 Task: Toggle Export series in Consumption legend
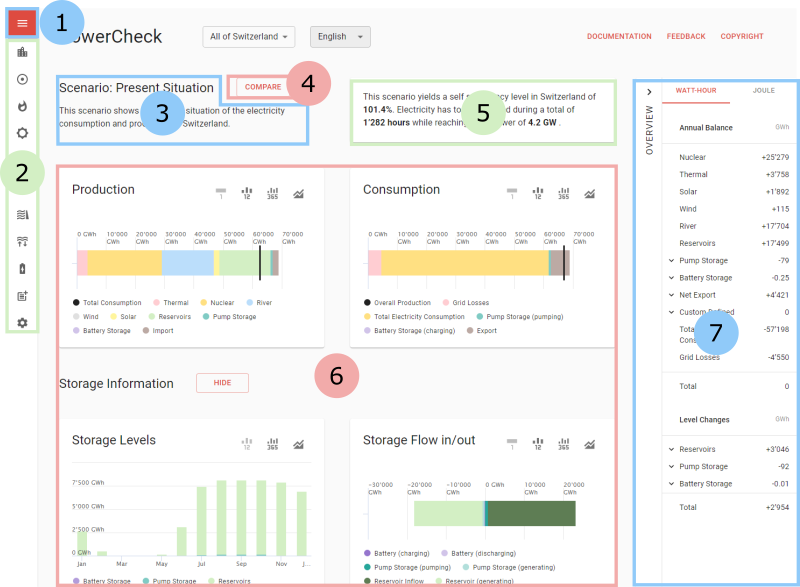[487, 330]
